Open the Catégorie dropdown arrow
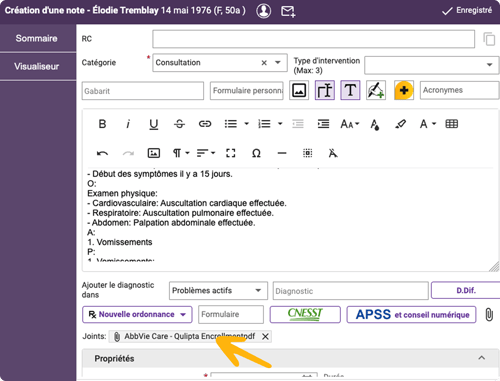The width and height of the screenshot is (500, 381). (278, 63)
